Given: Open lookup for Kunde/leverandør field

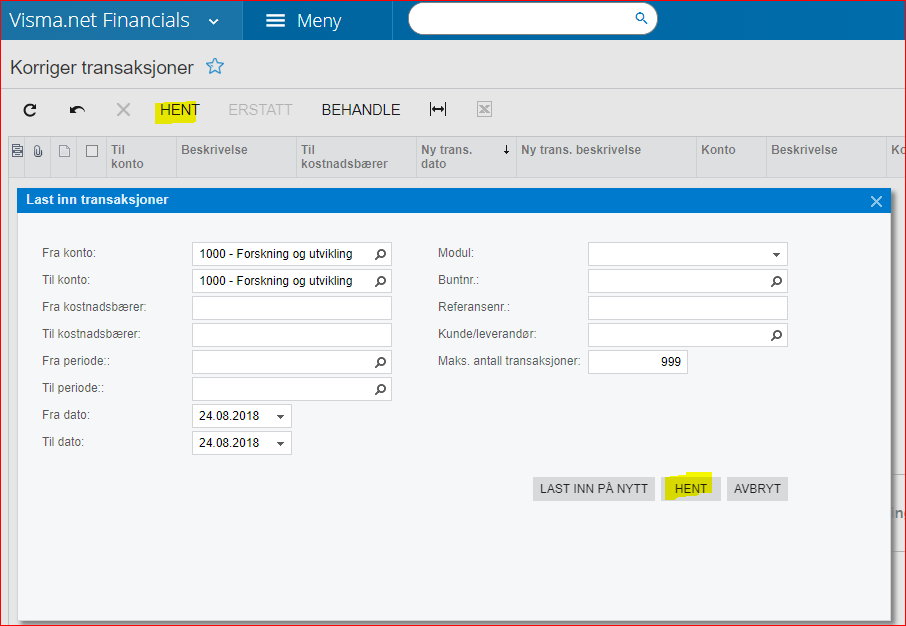Looking at the screenshot, I should [776, 335].
